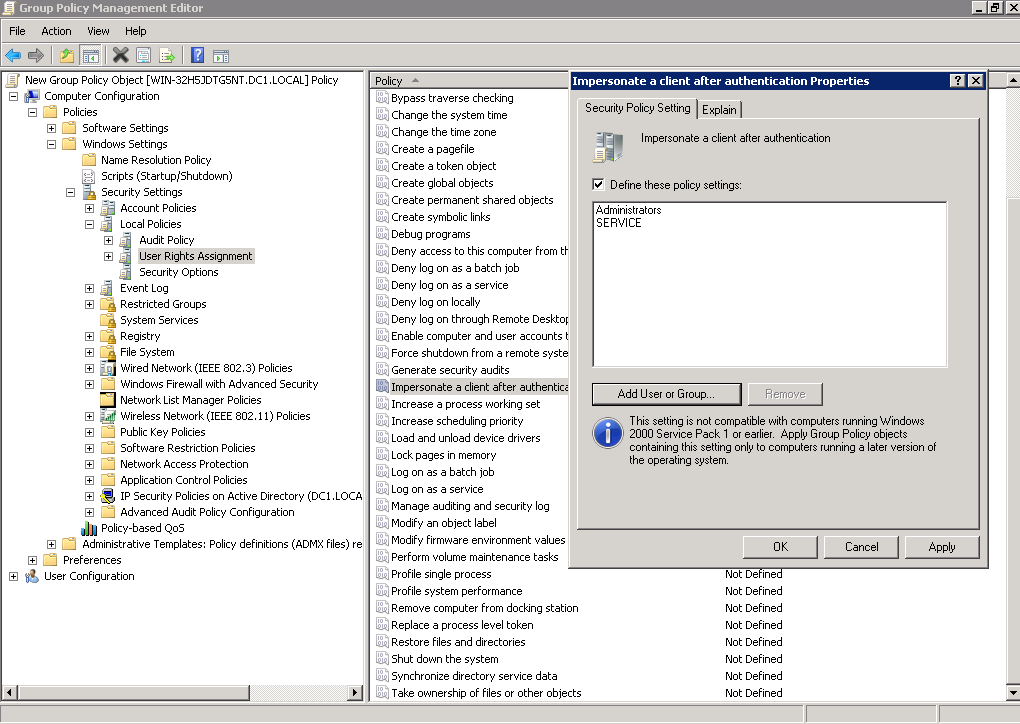Select SERVICE entry in the policy list
1020x724 pixels.
pyautogui.click(x=619, y=223)
